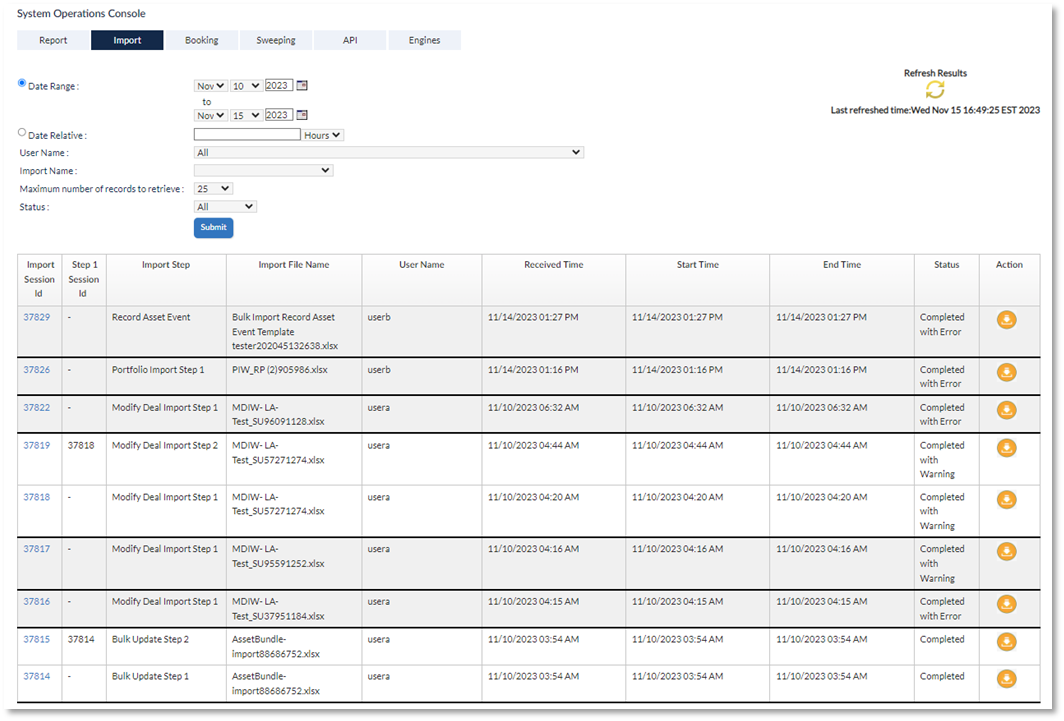The width and height of the screenshot is (1064, 721).
Task: Open calendar picker for start date
Action: [302, 85]
